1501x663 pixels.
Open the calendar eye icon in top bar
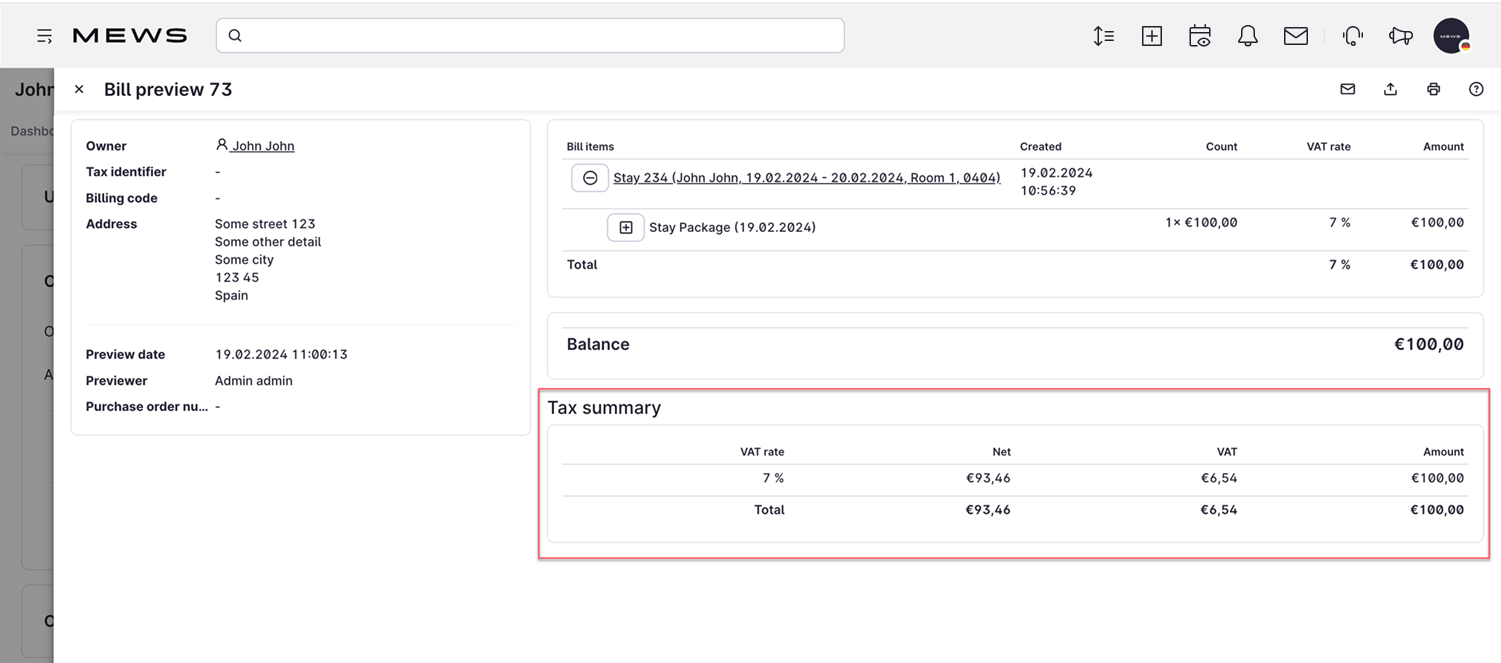1200,36
